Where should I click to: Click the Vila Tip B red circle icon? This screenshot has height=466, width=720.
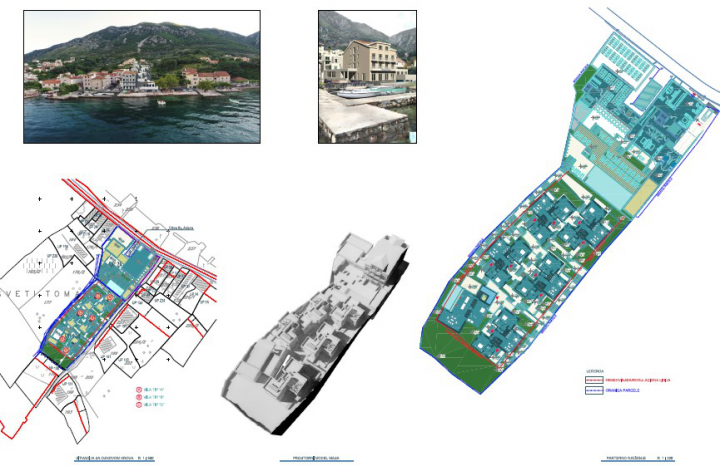[139, 397]
